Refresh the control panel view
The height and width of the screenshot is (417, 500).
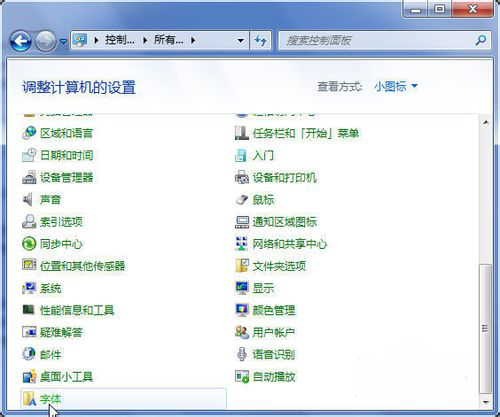(261, 41)
